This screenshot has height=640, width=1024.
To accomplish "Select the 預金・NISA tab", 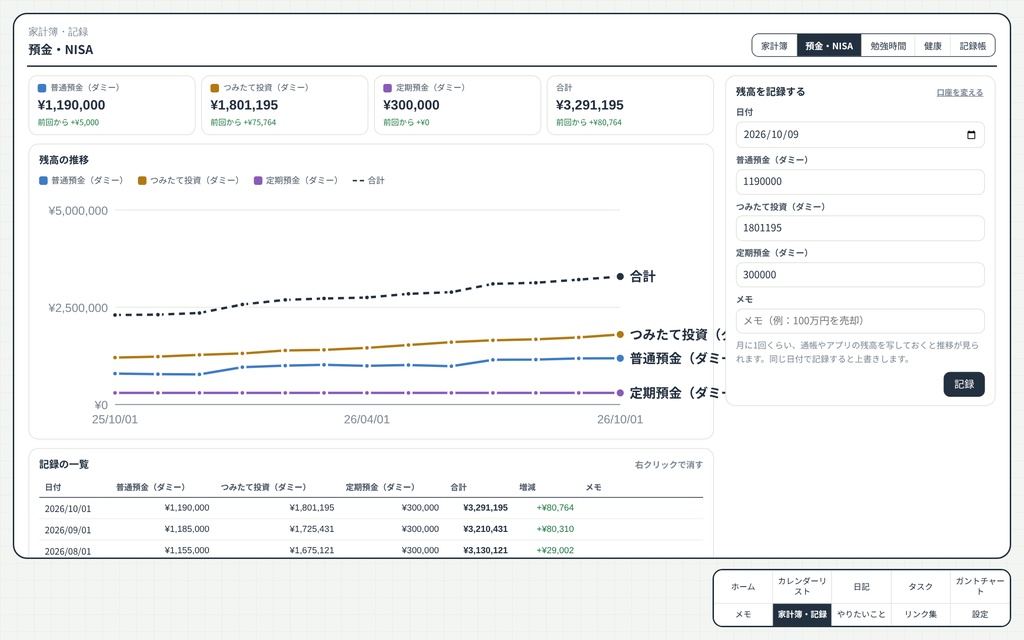I will 829,46.
